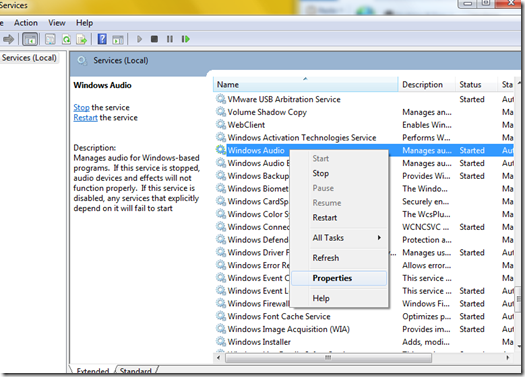This screenshot has height=377, width=525.
Task: Select Windows Activation Technologies Service
Action: tap(364, 137)
